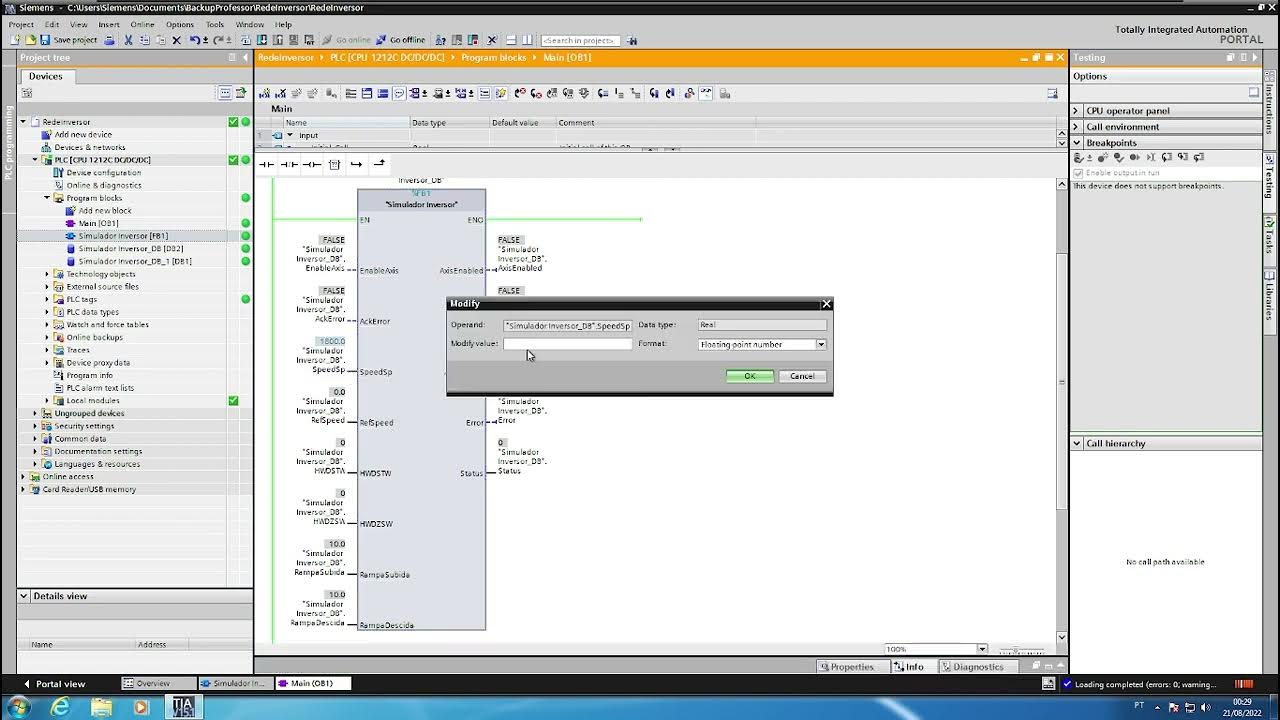This screenshot has height=720, width=1280.
Task: Open Windows Start menu
Action: [x=17, y=707]
